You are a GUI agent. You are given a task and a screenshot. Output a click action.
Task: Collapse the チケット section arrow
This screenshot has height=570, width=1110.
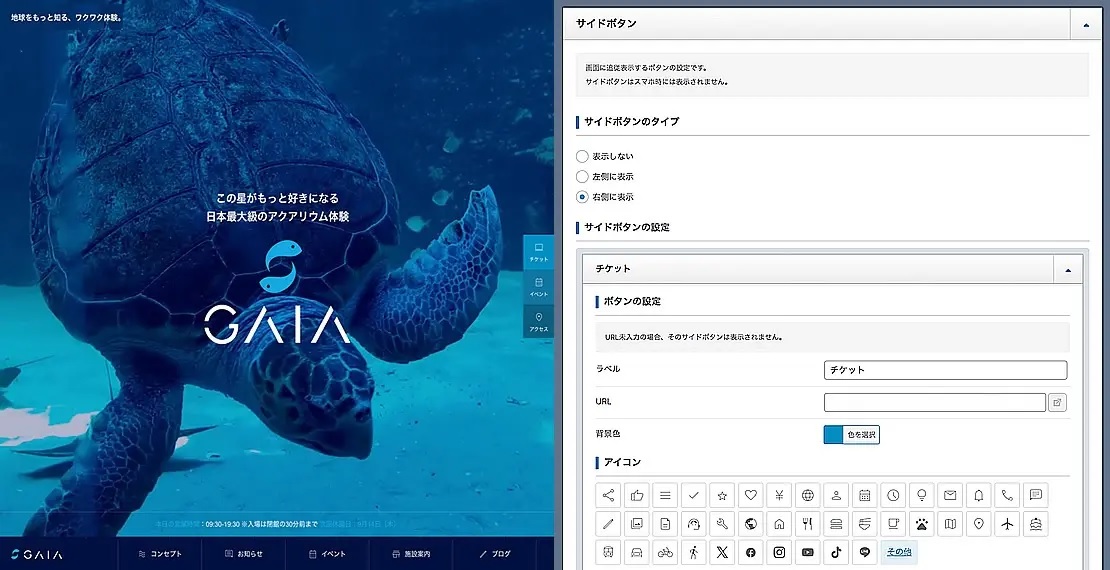(1068, 270)
